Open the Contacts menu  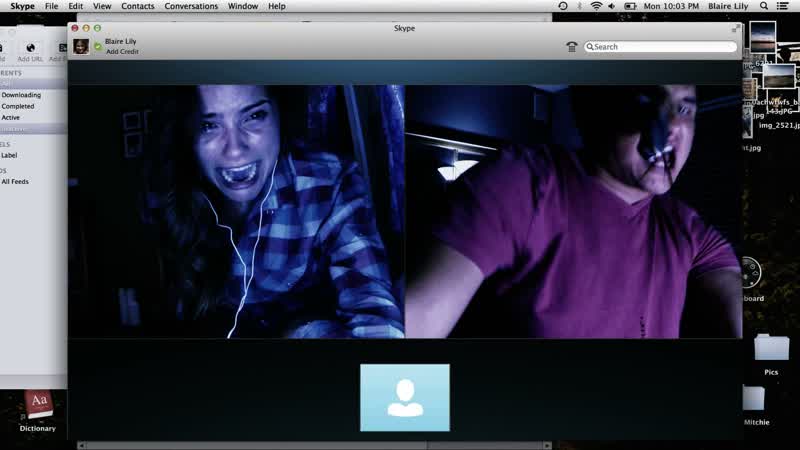[138, 6]
